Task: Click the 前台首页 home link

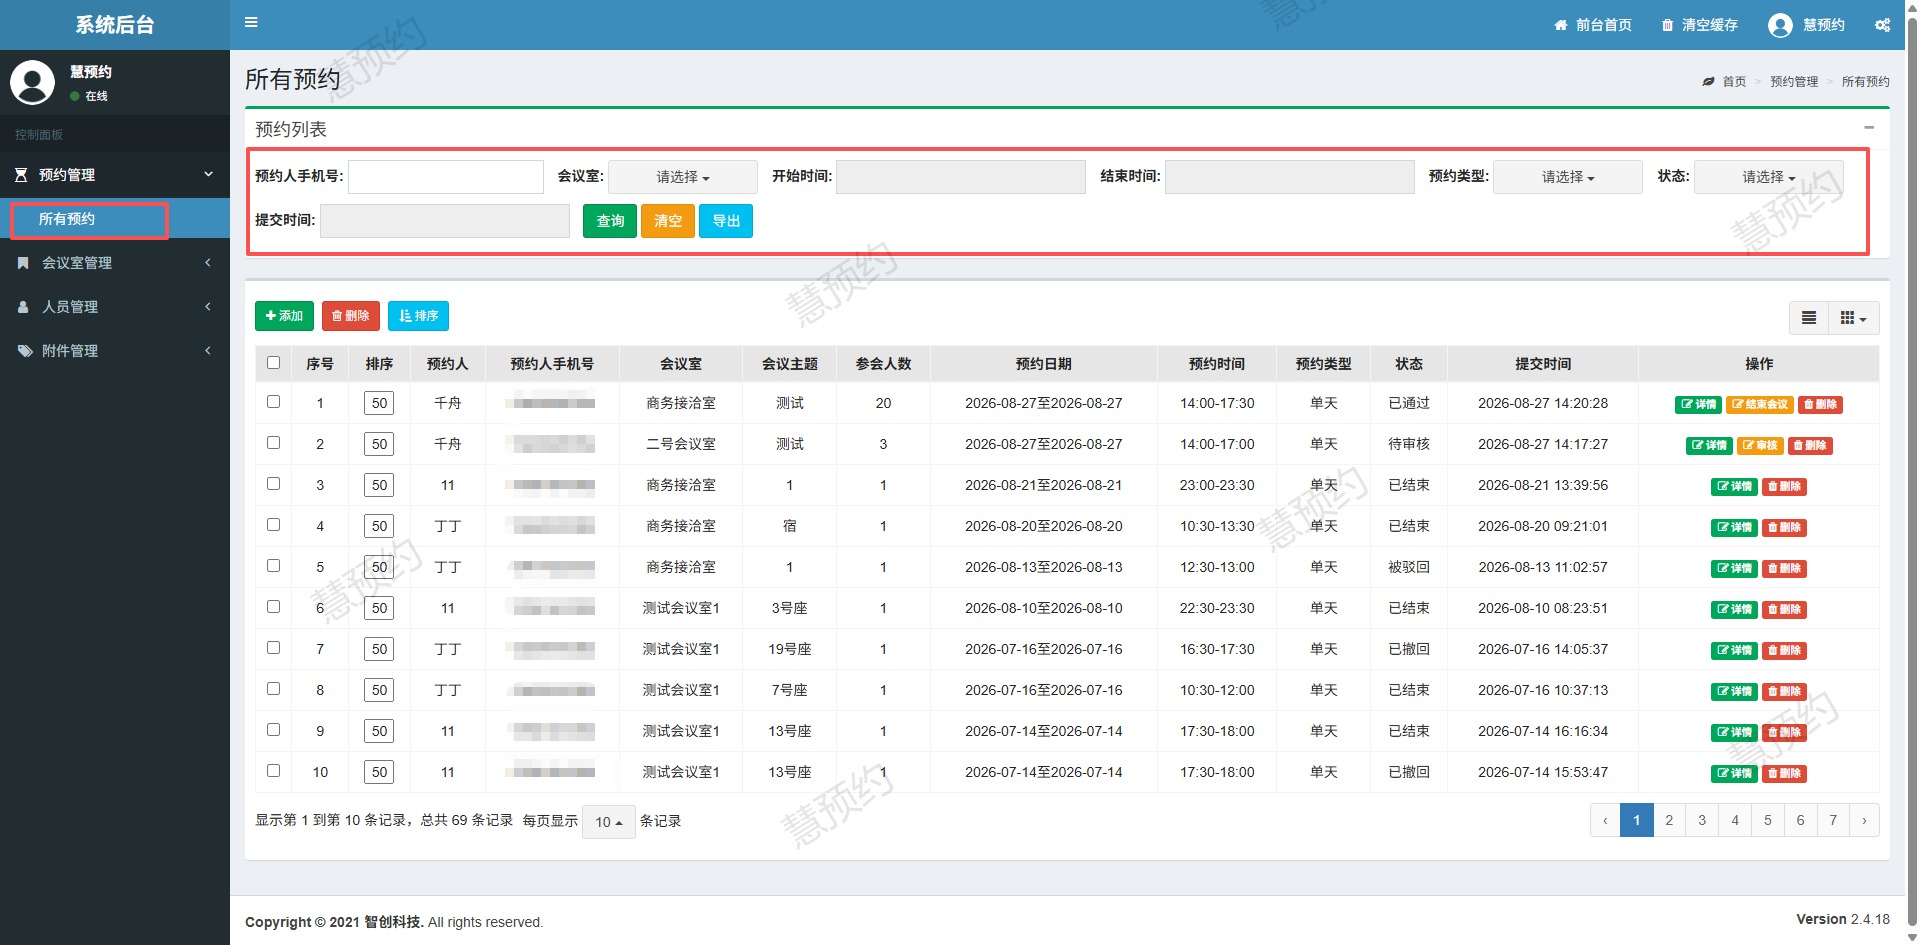Action: (1593, 25)
